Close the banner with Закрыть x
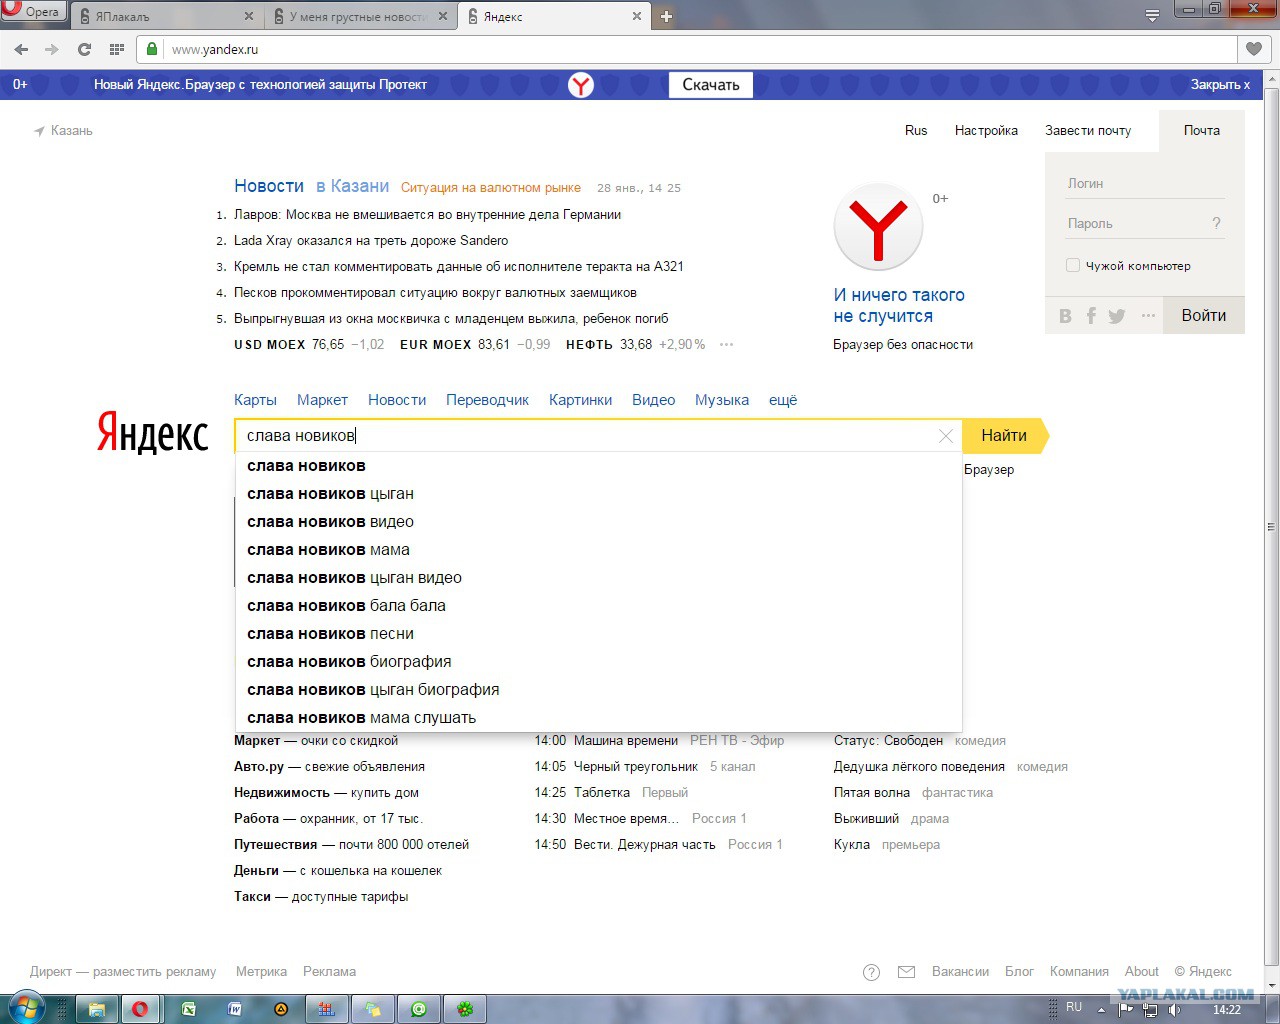This screenshot has height=1024, width=1280. 1220,85
